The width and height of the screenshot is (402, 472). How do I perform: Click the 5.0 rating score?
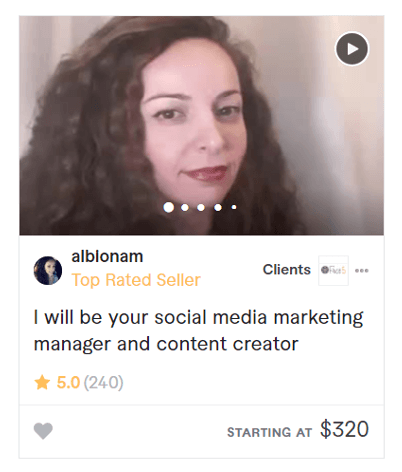click(x=68, y=382)
